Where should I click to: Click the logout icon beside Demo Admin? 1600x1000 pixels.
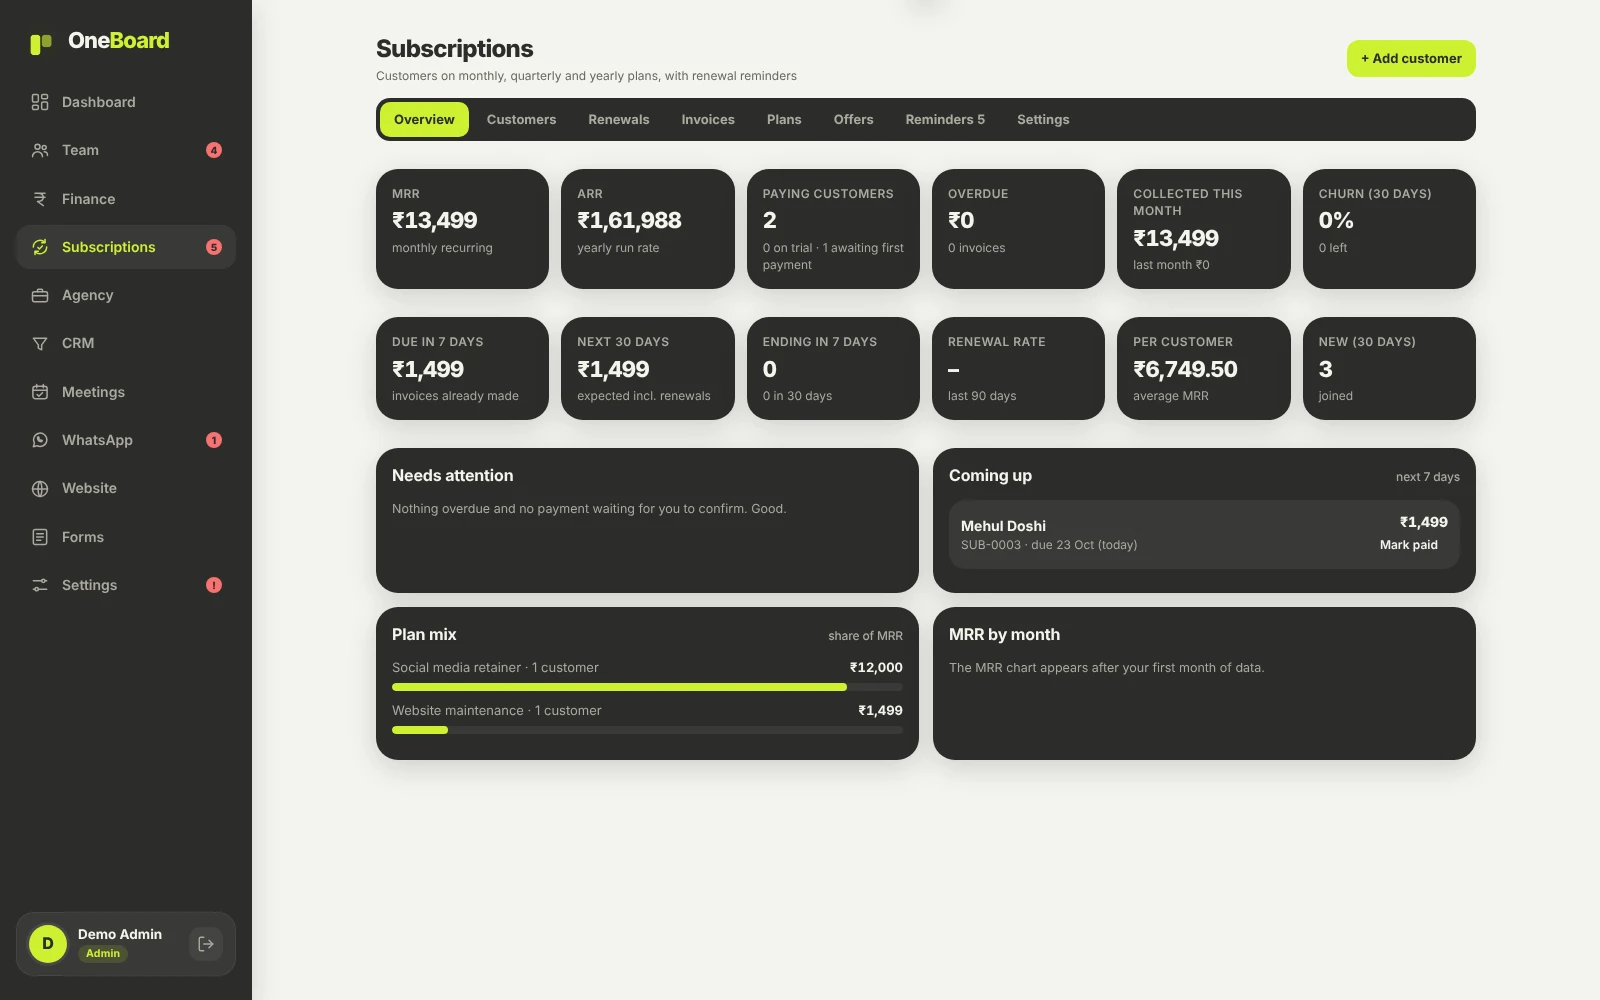[206, 944]
